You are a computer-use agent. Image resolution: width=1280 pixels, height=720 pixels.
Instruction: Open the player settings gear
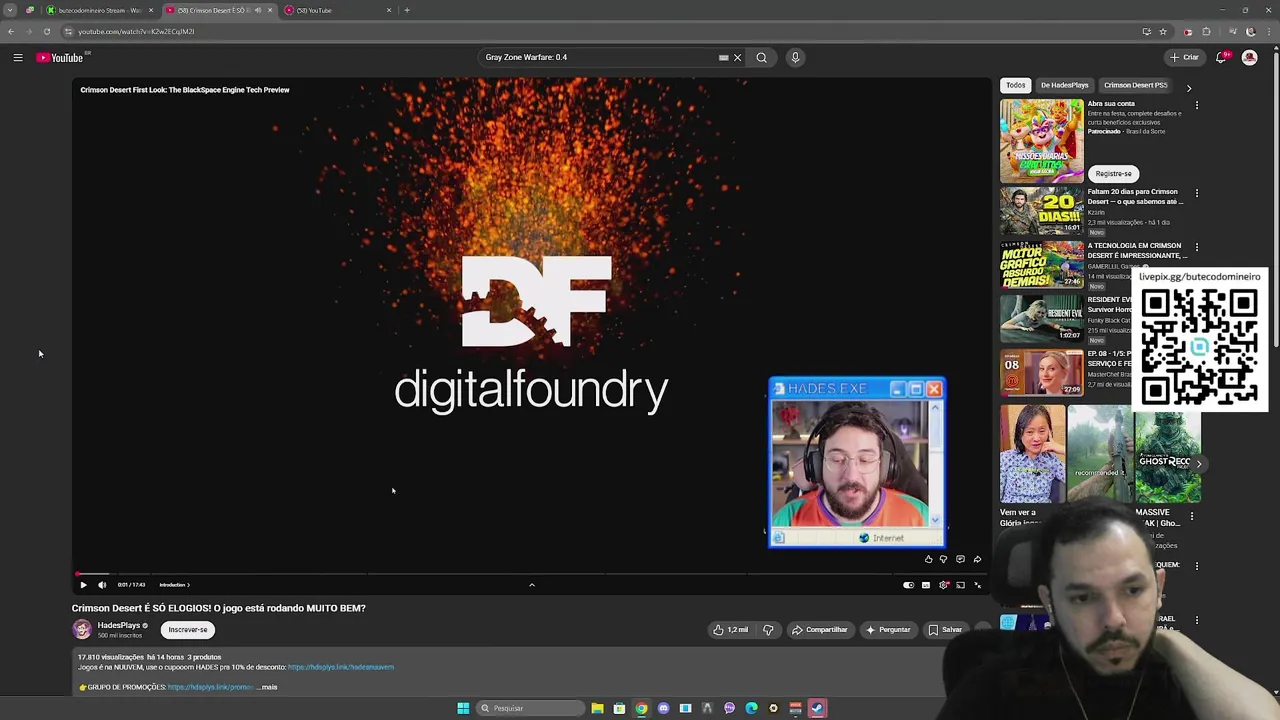(x=943, y=585)
